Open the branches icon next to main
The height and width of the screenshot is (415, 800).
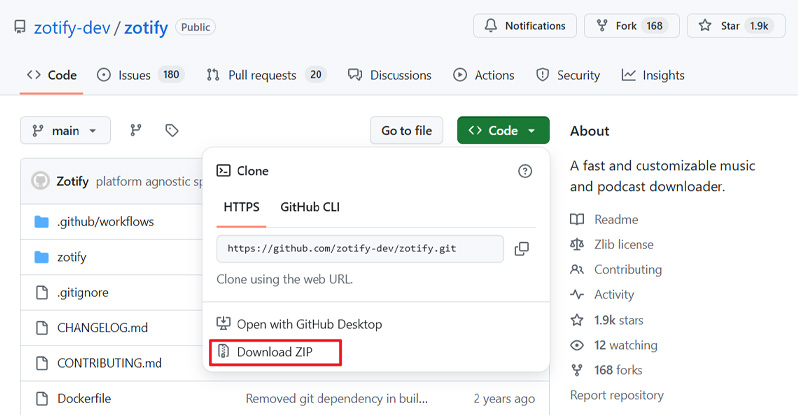click(136, 130)
